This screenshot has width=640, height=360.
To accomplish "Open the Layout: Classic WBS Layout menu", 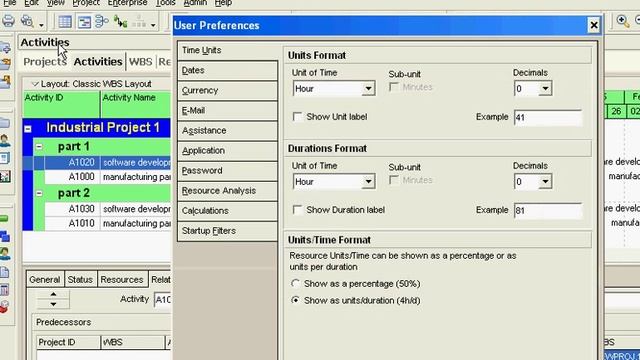I will coord(91,84).
